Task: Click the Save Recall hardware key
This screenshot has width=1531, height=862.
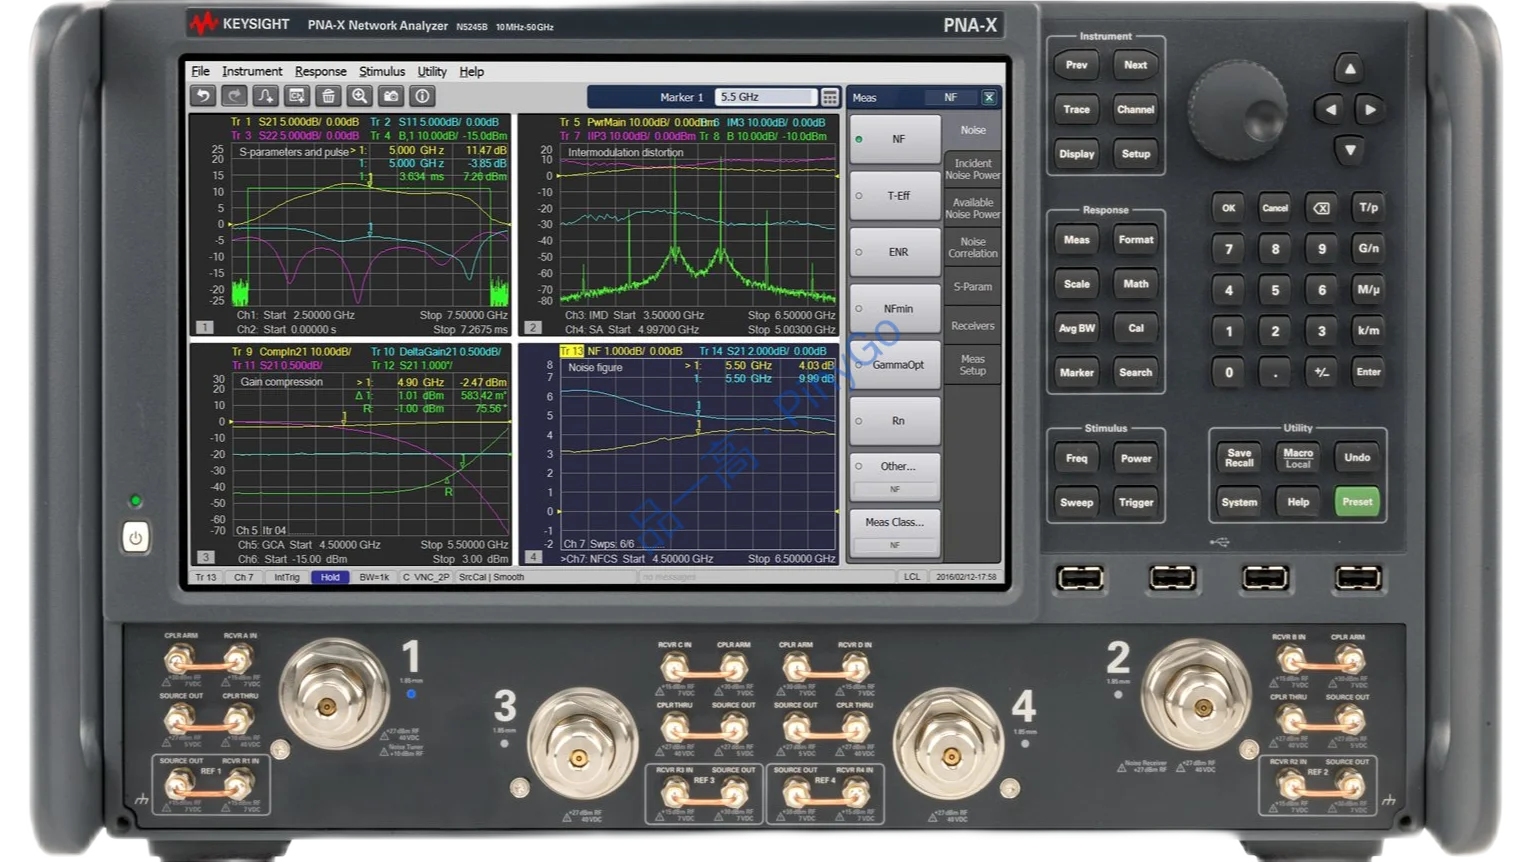Action: click(1239, 458)
